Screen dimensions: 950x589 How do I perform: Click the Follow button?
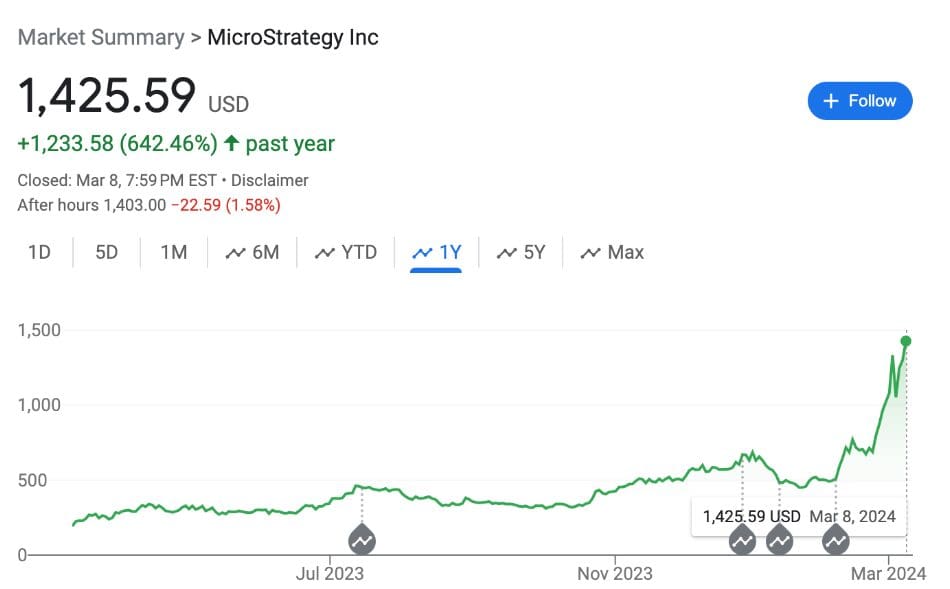coord(860,100)
